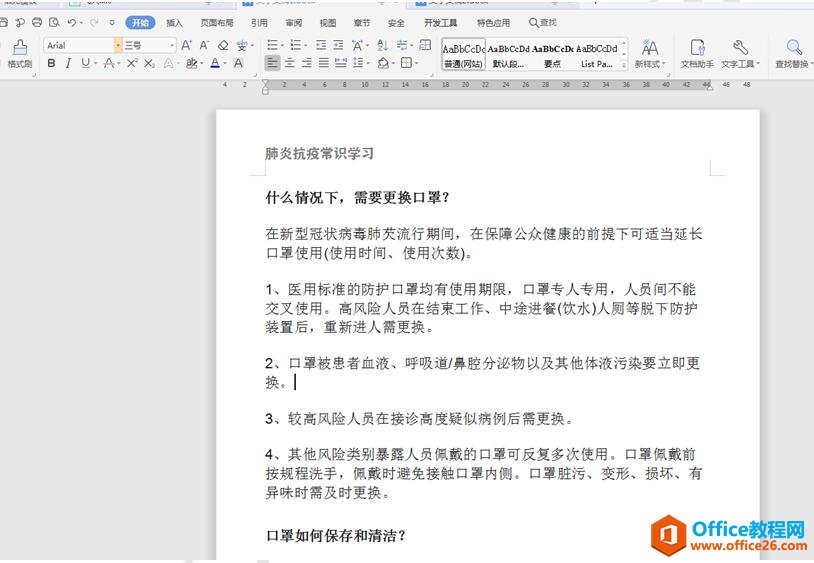Increase font size with A+ icon
The image size is (814, 563).
(x=188, y=45)
